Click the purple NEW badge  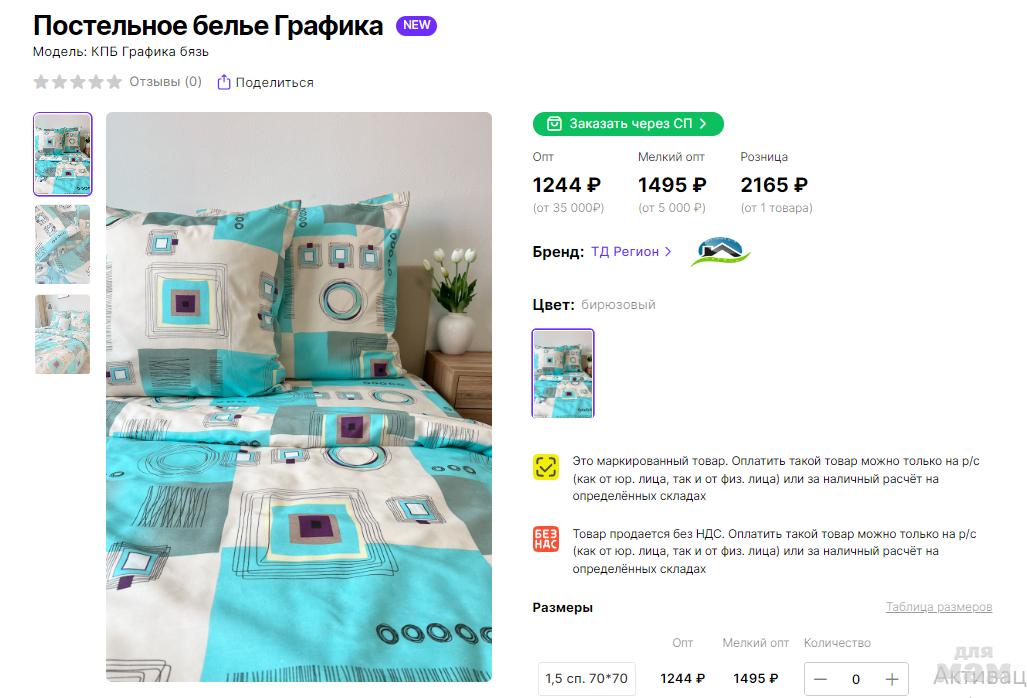pyautogui.click(x=417, y=26)
